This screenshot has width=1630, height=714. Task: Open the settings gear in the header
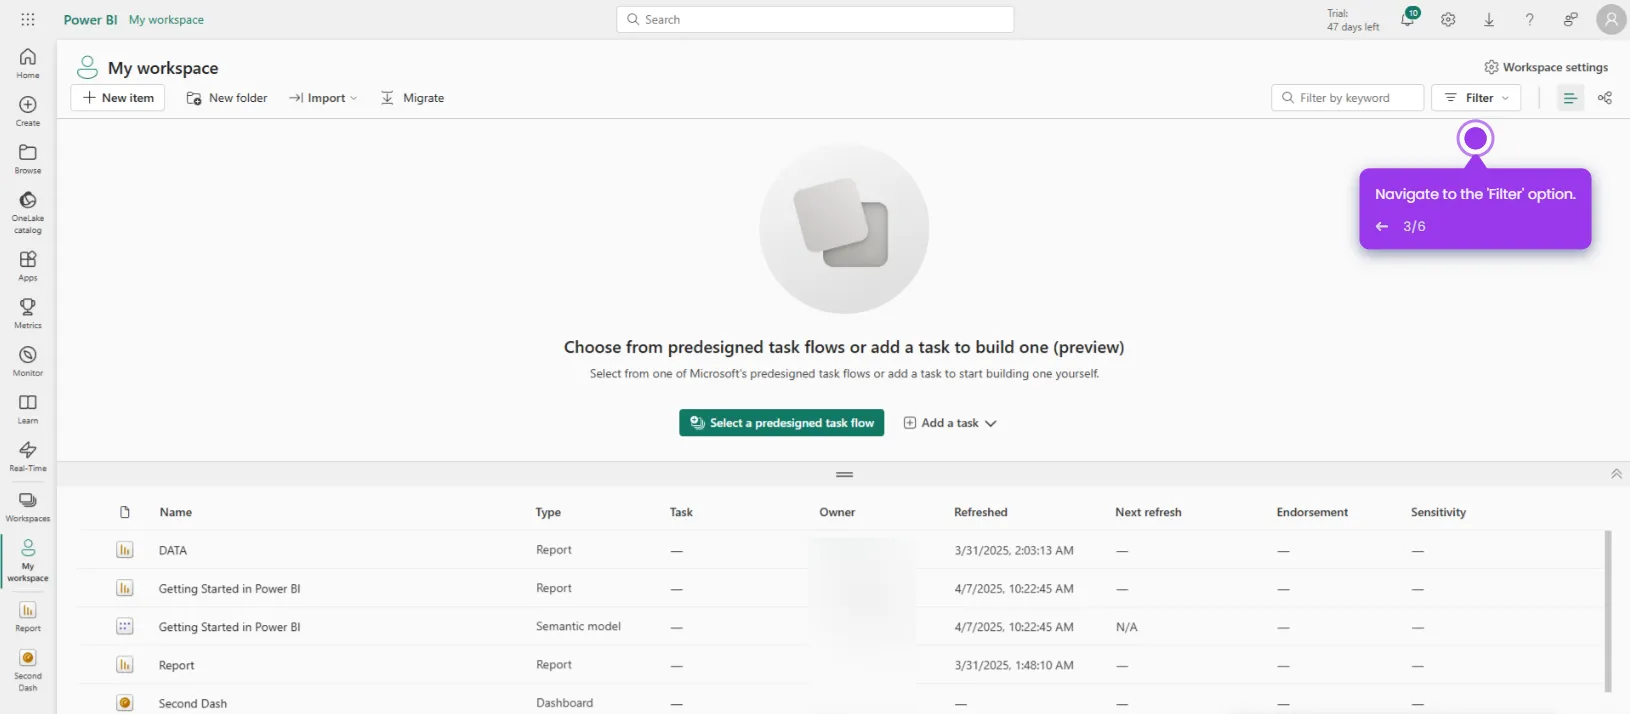(1448, 19)
